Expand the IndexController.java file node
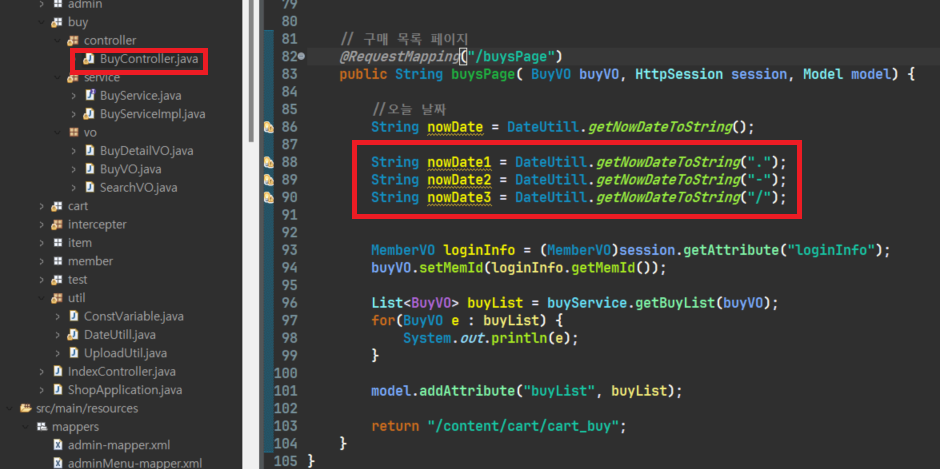The width and height of the screenshot is (940, 469). [x=41, y=372]
